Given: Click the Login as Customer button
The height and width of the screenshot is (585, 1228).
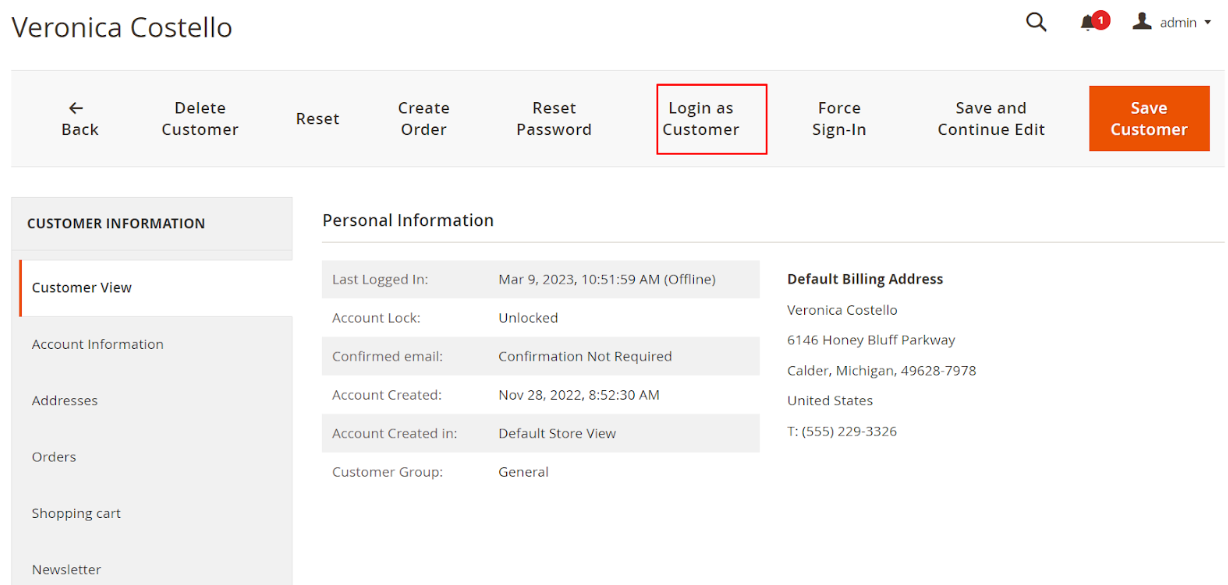Looking at the screenshot, I should [711, 119].
